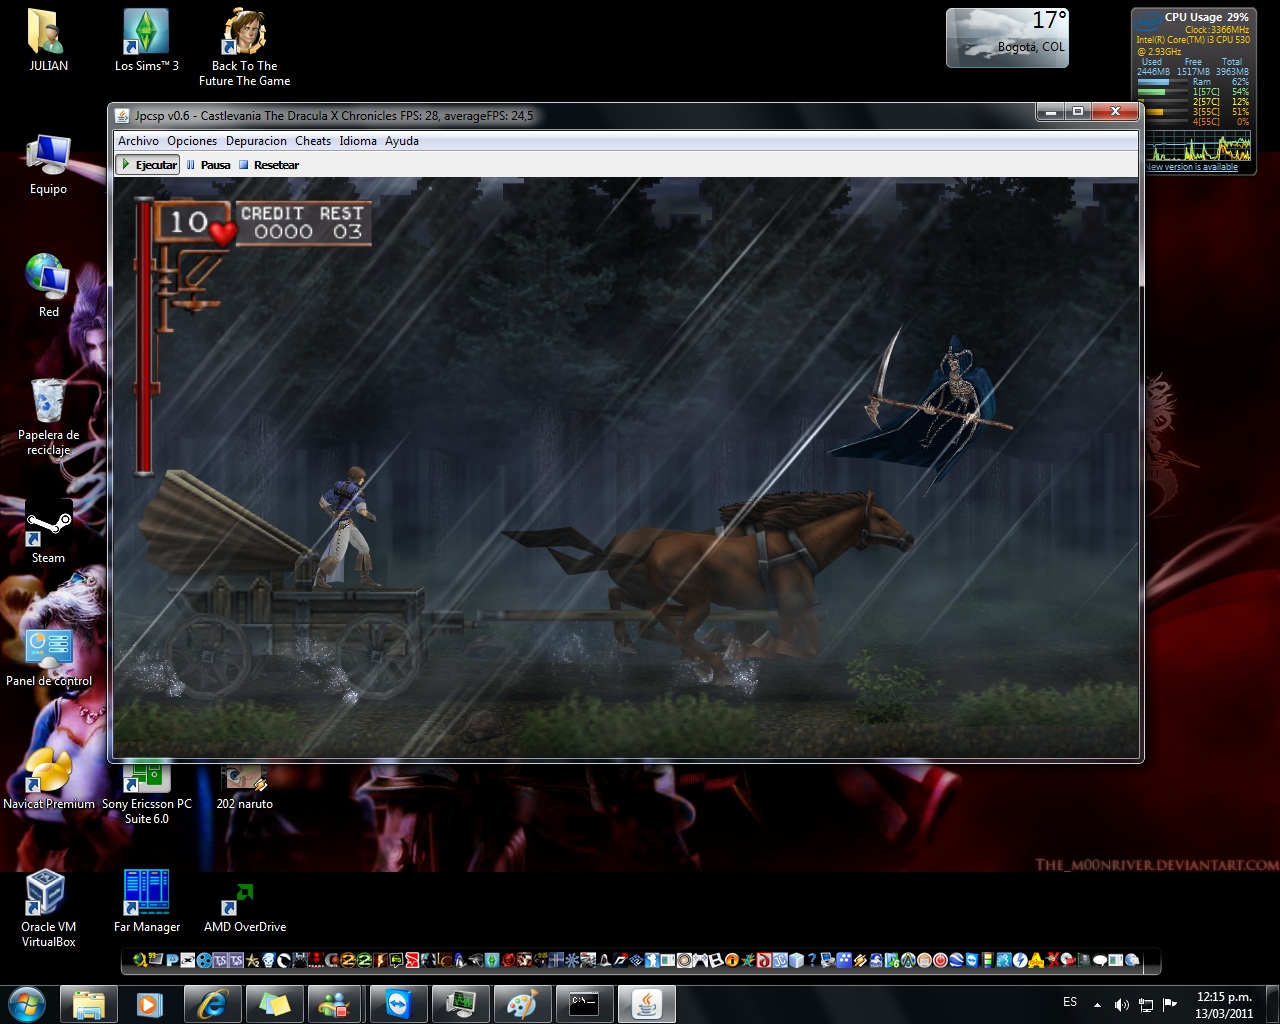Image resolution: width=1280 pixels, height=1024 pixels.
Task: Open the clock showing 12:15 p.m.
Action: click(x=1224, y=1005)
